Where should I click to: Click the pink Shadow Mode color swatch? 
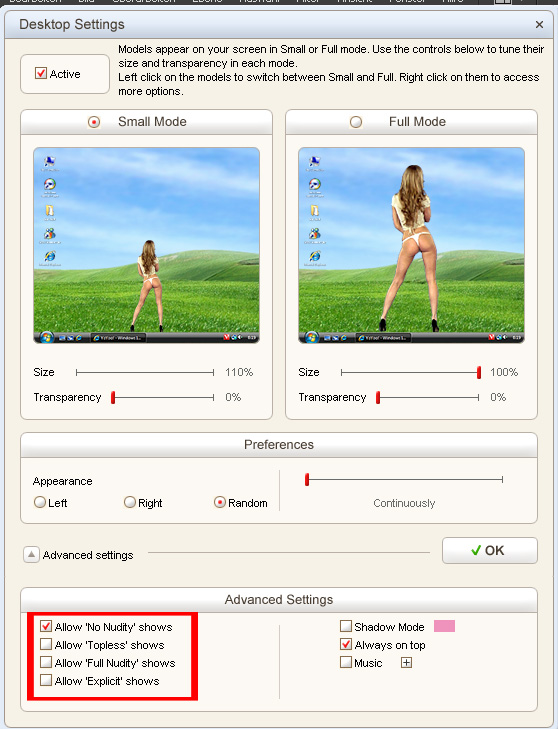click(444, 626)
